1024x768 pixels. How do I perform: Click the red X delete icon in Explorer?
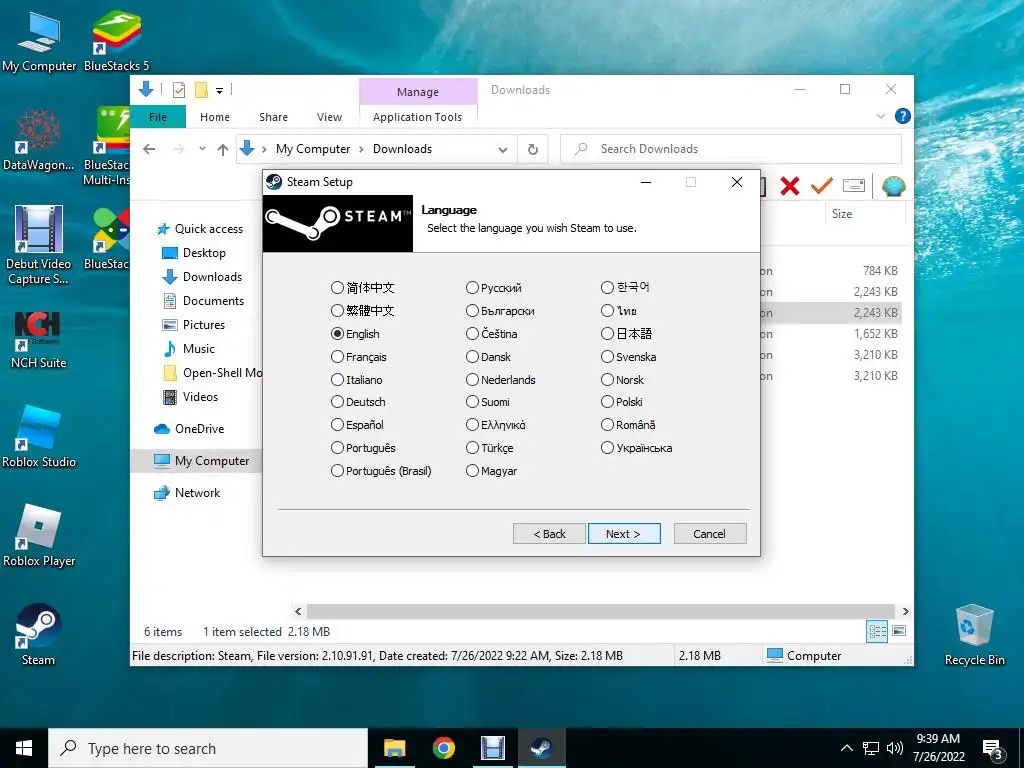point(790,186)
